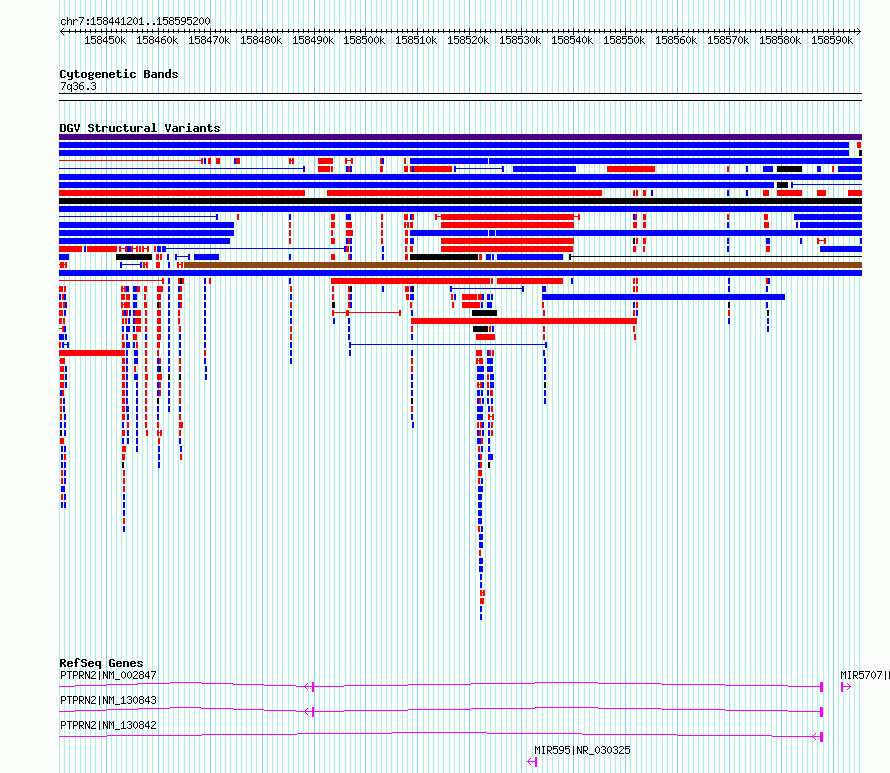The image size is (890, 773).
Task: Select the 158580k scale label
Action: (780, 40)
